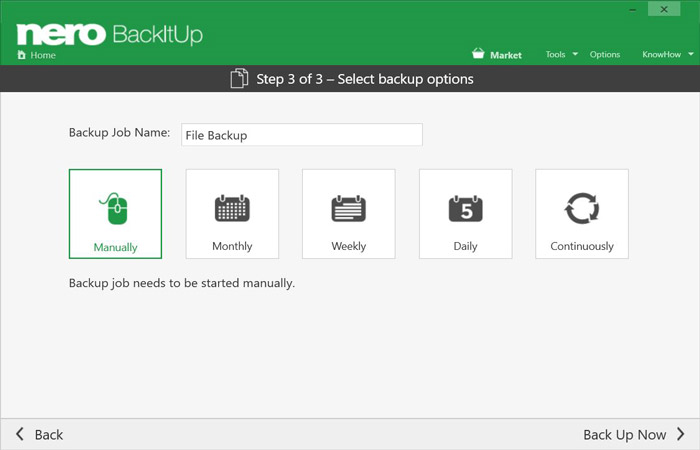Click the Backup Job Name text field
This screenshot has width=700, height=450.
point(301,135)
